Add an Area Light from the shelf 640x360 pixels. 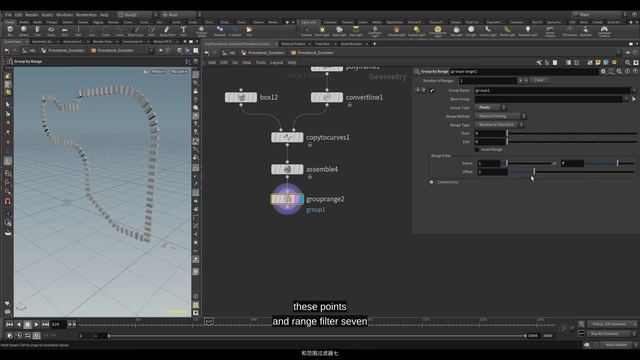click(x=356, y=31)
